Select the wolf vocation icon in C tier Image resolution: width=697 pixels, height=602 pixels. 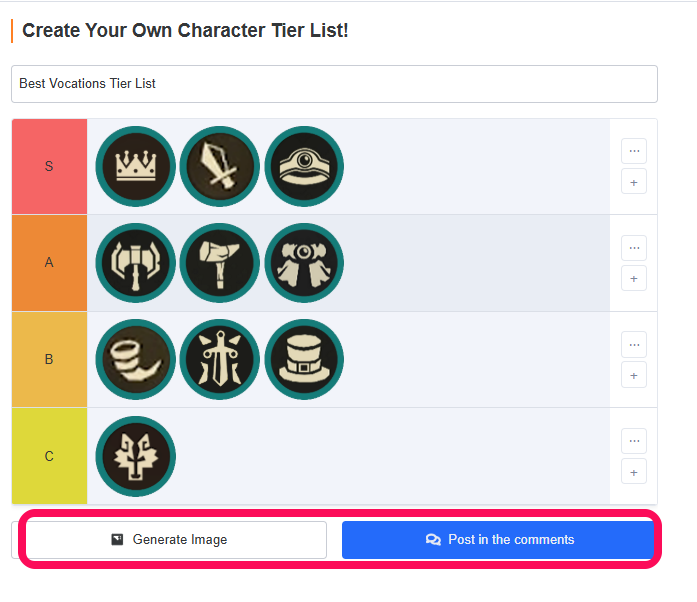pos(135,456)
